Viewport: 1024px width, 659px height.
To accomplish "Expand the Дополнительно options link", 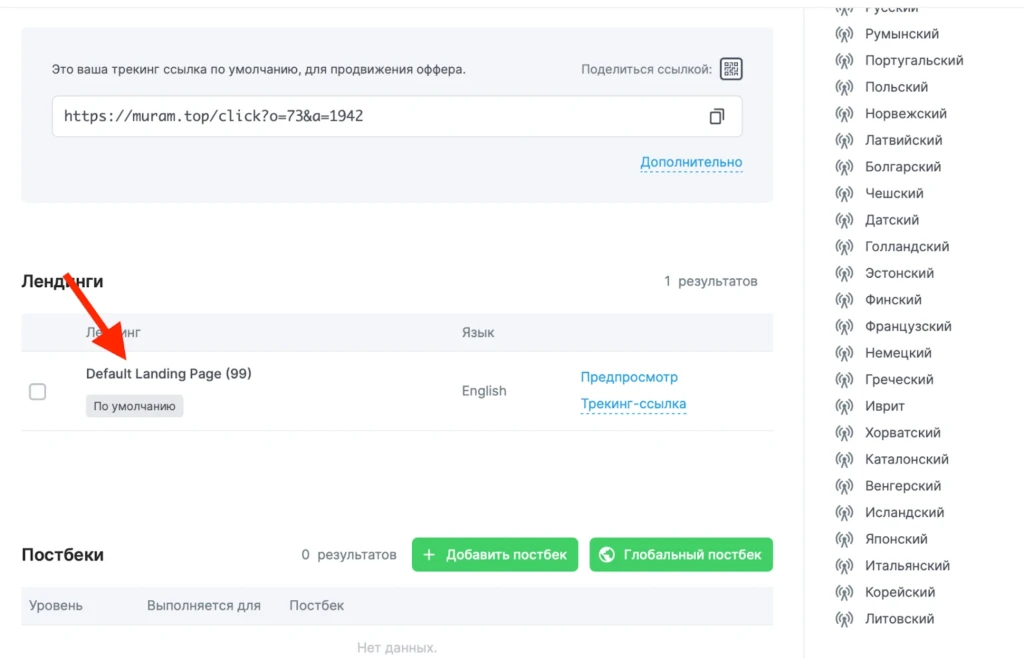I will click(691, 162).
